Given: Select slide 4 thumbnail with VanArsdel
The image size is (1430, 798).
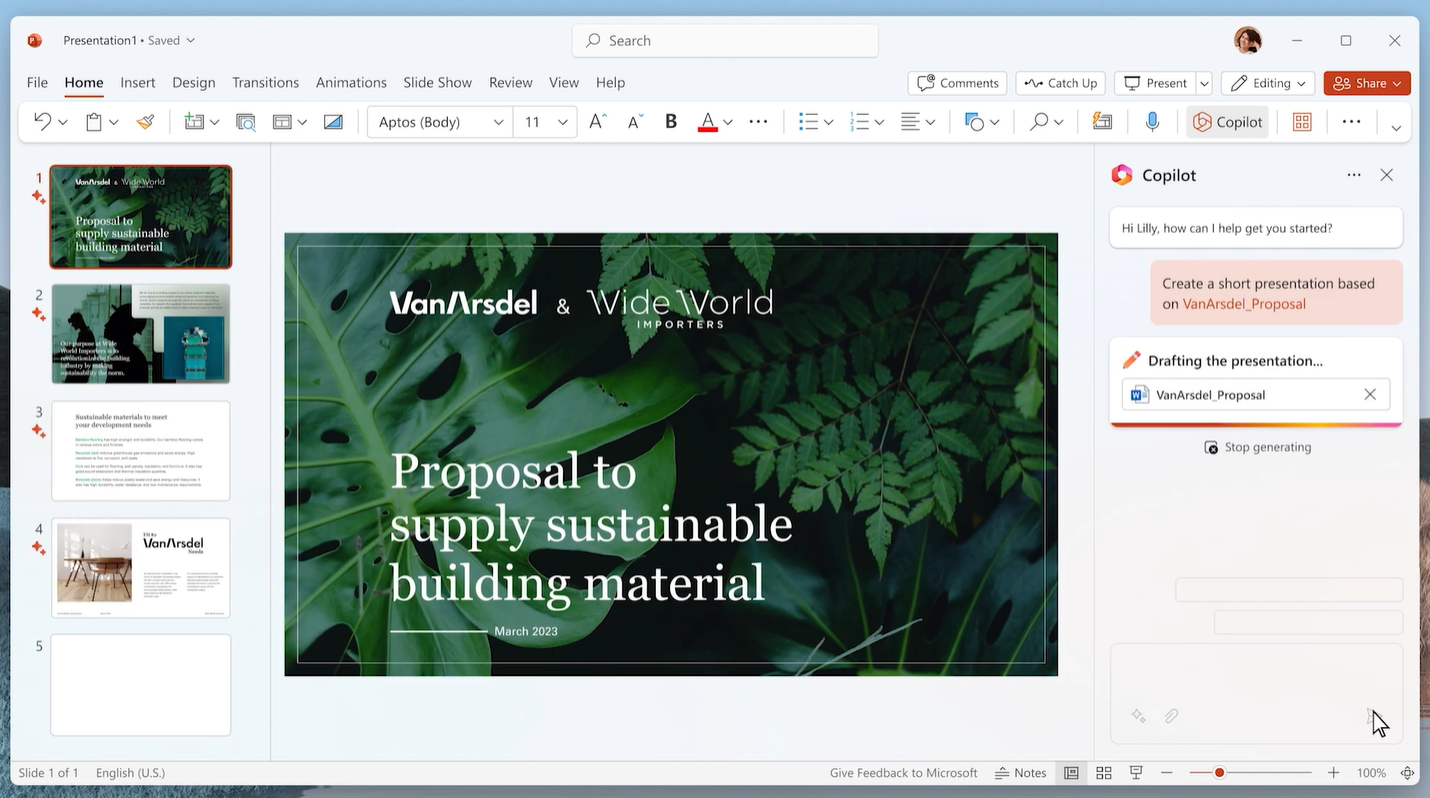Looking at the screenshot, I should [x=141, y=567].
